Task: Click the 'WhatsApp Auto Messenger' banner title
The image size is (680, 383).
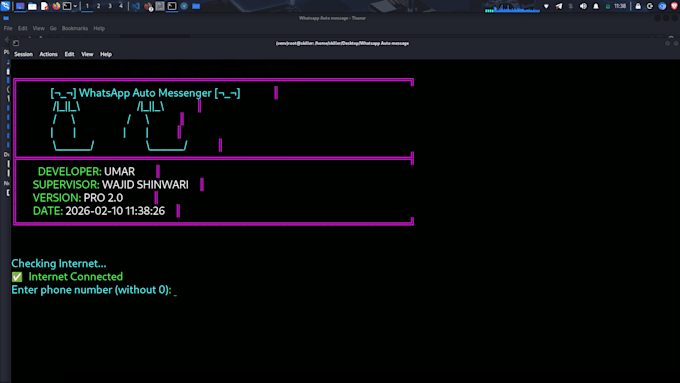Action: (x=145, y=93)
